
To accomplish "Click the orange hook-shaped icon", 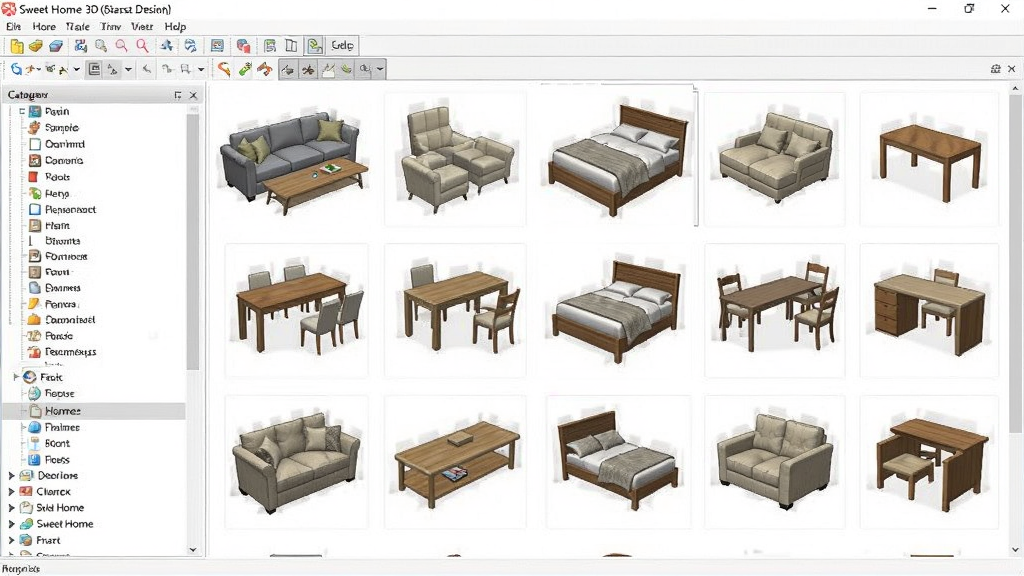I will [224, 69].
